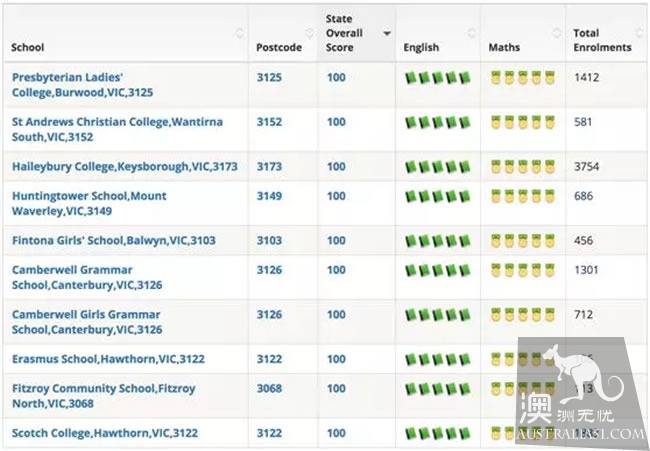The width and height of the screenshot is (650, 451).
Task: Open Haileybury College, Keysborough link
Action: (125, 167)
